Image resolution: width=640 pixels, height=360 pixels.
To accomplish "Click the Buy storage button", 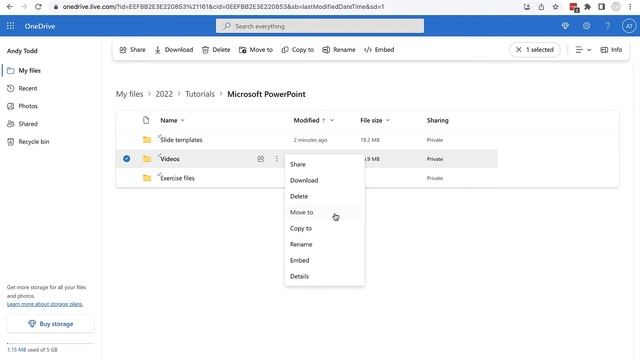I will pyautogui.click(x=50, y=324).
